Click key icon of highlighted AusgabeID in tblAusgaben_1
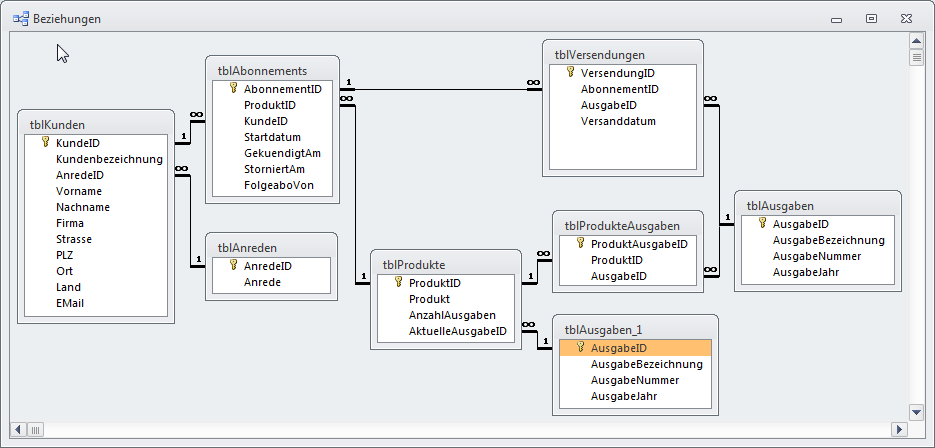This screenshot has height=448, width=935. [x=581, y=348]
